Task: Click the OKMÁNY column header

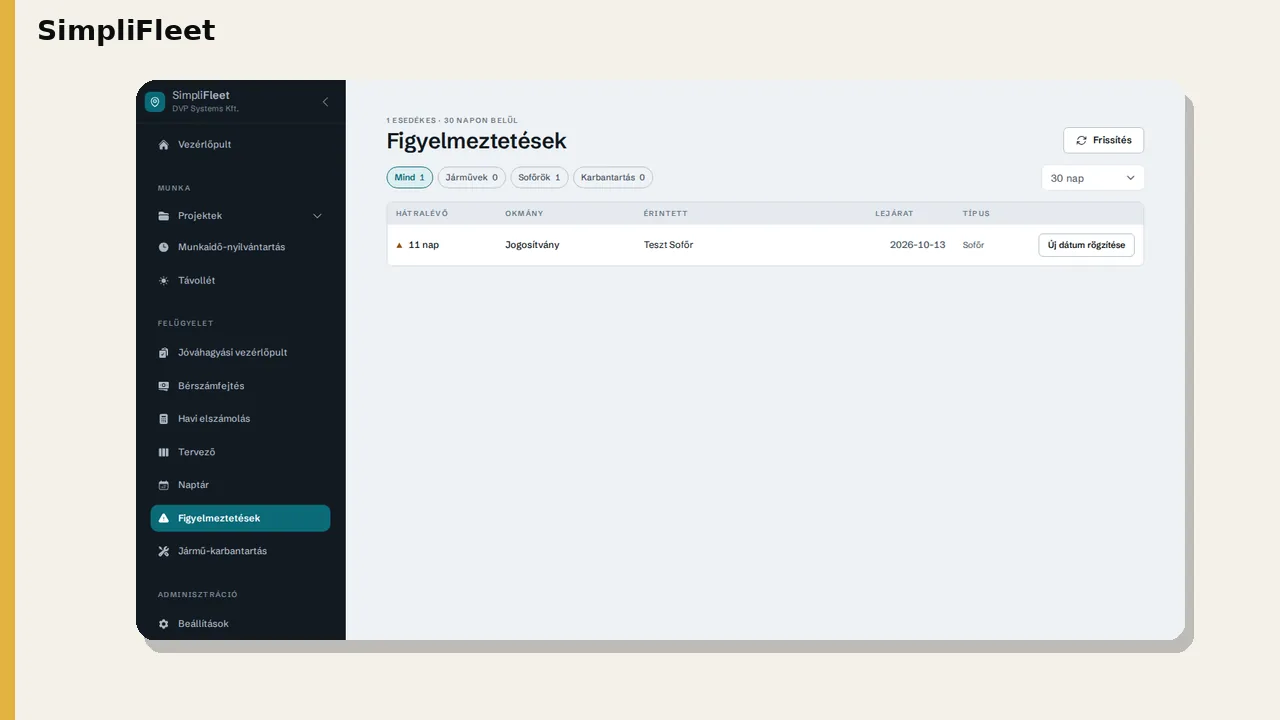Action: [524, 214]
